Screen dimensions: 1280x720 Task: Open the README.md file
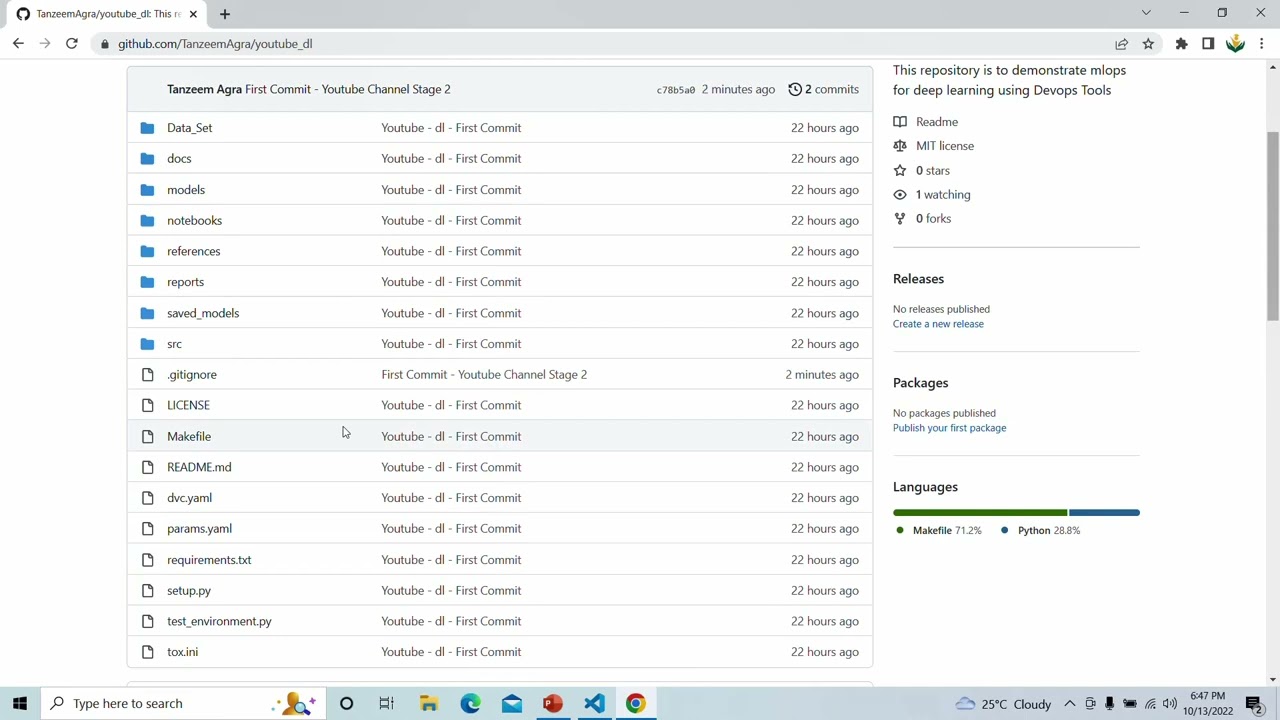tap(199, 467)
